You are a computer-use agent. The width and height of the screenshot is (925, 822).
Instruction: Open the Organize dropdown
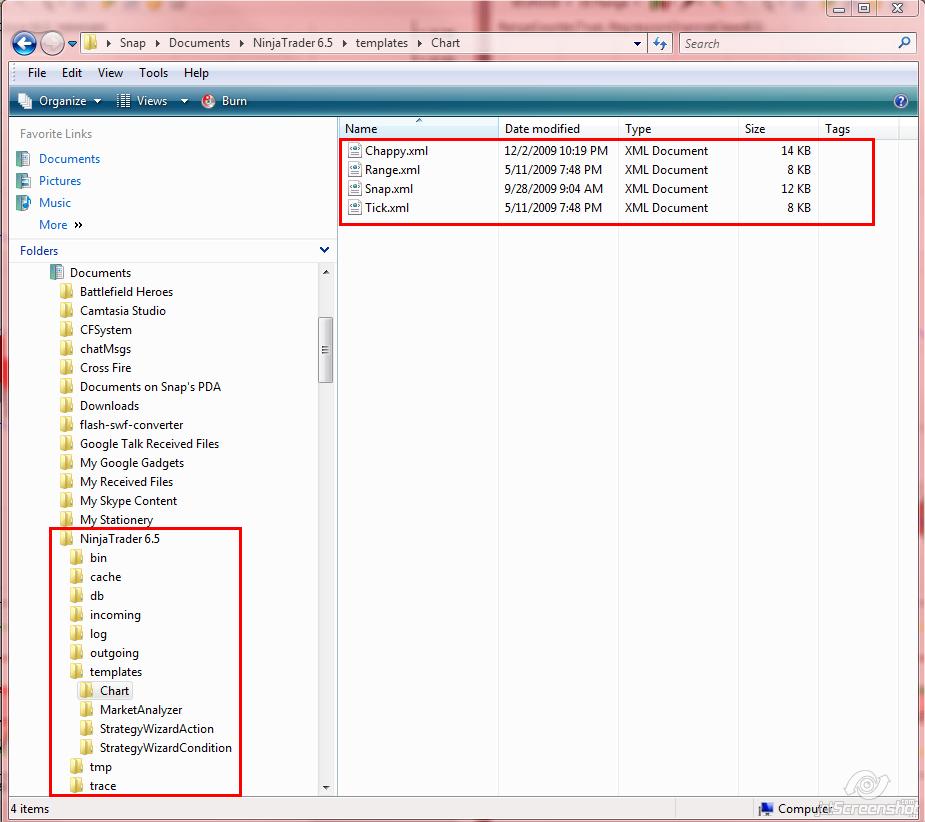point(60,101)
